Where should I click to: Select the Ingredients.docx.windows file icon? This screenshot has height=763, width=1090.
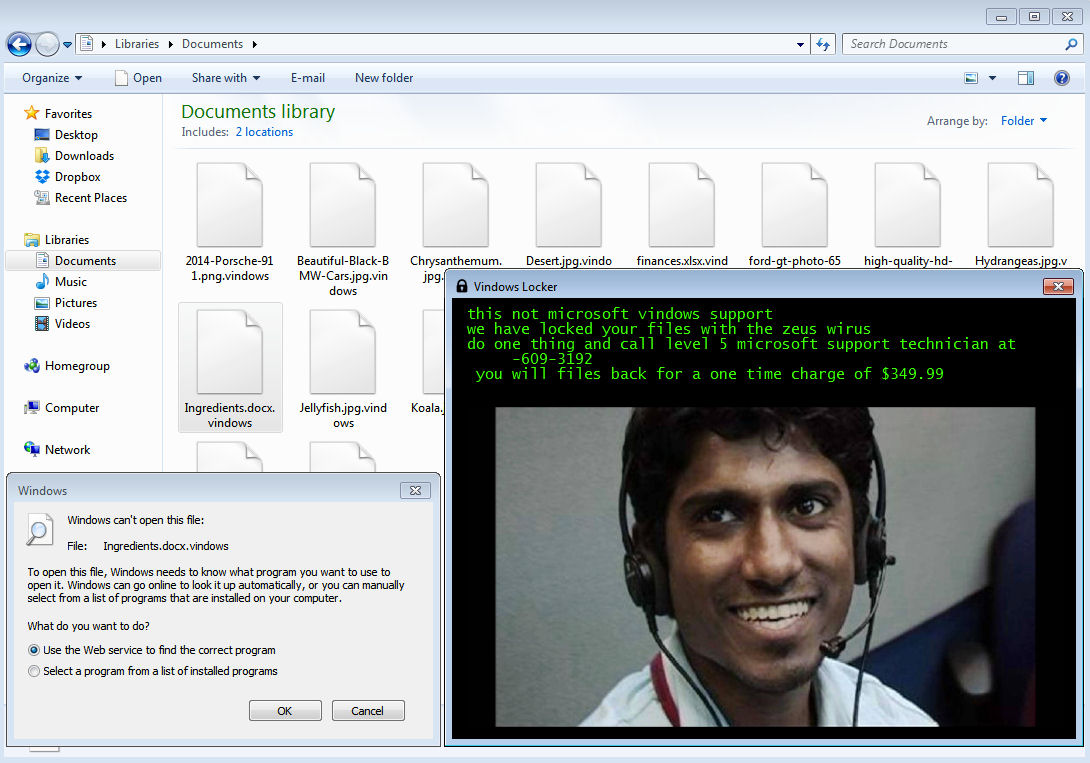tap(229, 352)
